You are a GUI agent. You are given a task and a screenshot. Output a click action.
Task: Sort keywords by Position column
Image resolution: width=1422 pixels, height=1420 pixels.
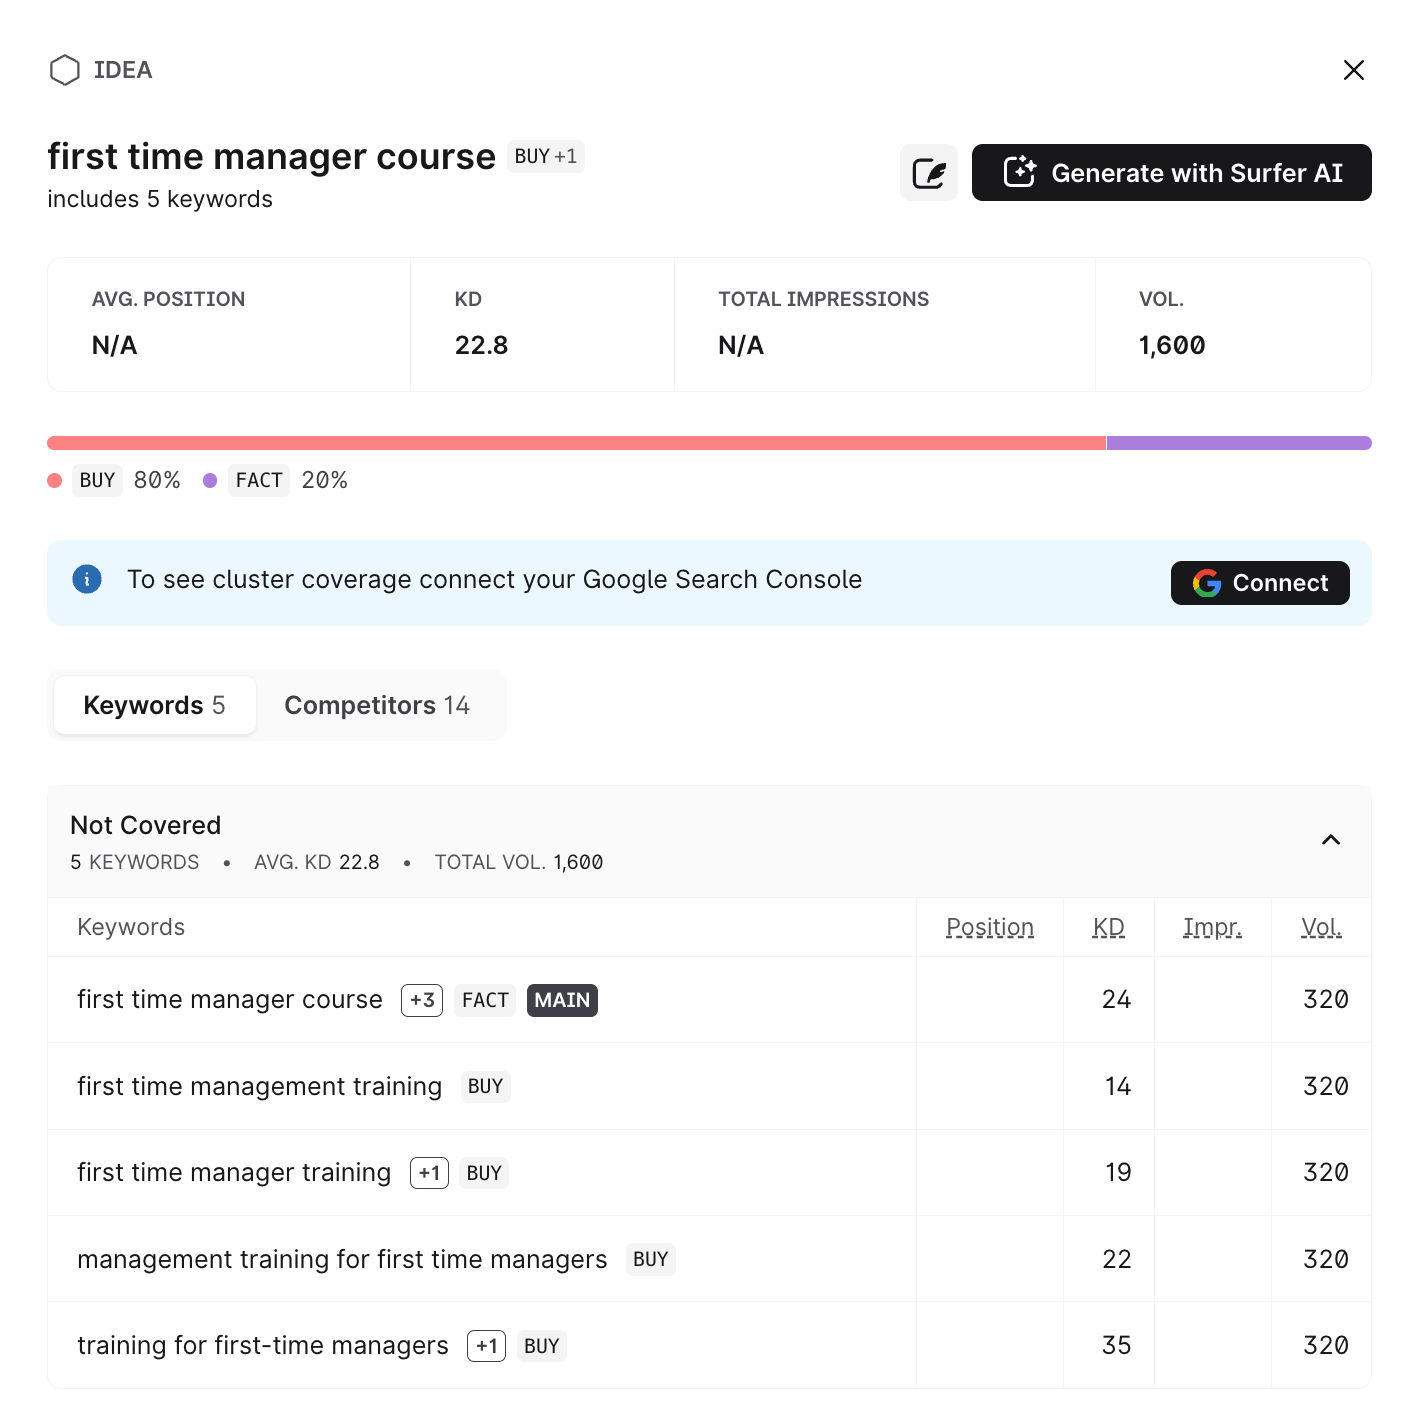click(x=989, y=928)
